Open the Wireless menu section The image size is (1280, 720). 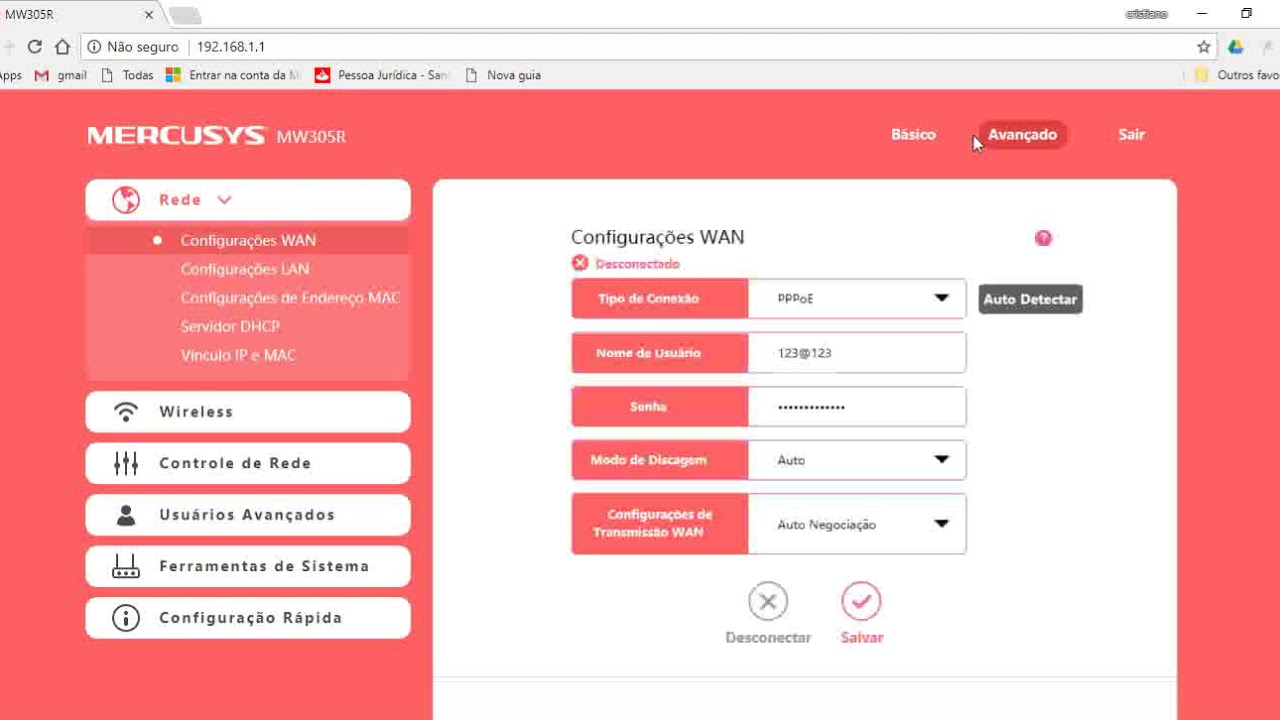pyautogui.click(x=248, y=412)
